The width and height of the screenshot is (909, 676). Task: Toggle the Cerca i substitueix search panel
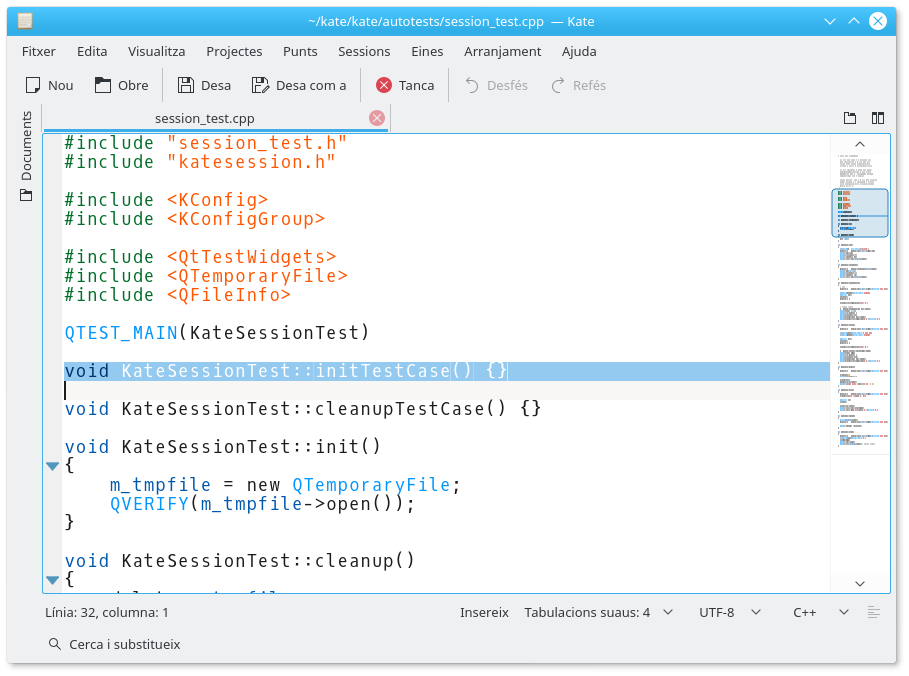click(x=114, y=645)
